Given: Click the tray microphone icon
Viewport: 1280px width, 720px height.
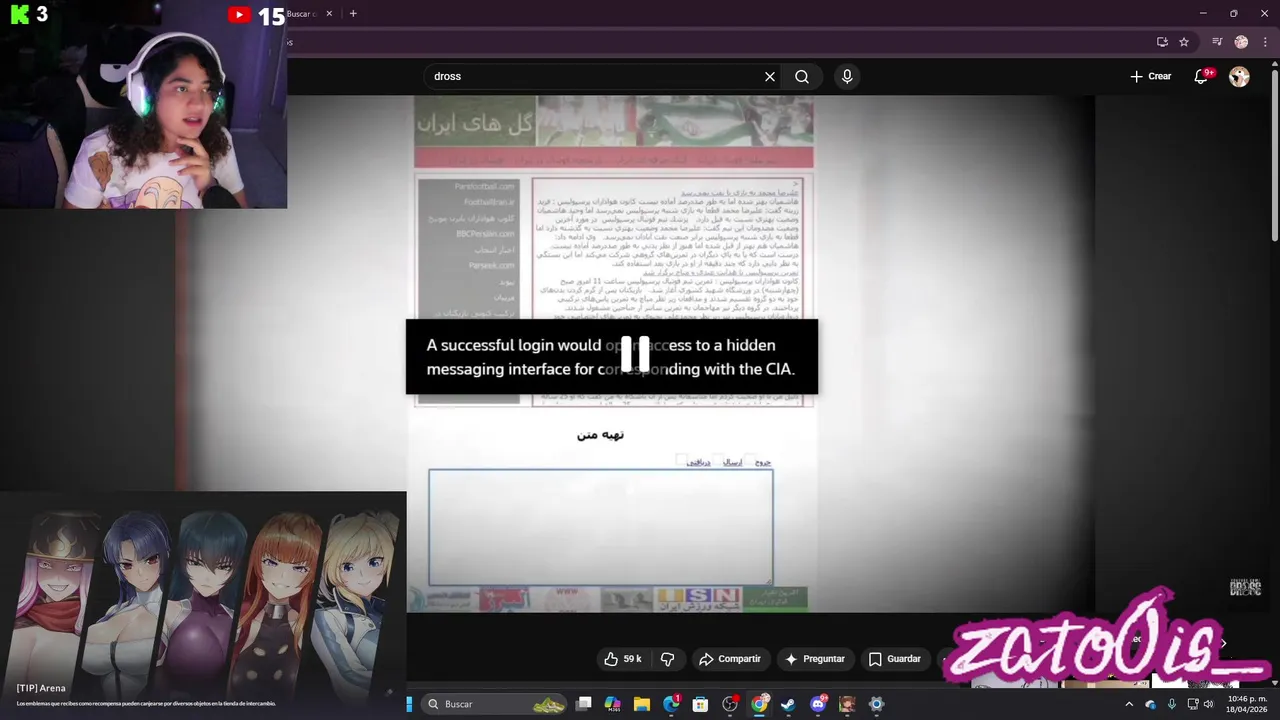Looking at the screenshot, I should pyautogui.click(x=1172, y=704).
